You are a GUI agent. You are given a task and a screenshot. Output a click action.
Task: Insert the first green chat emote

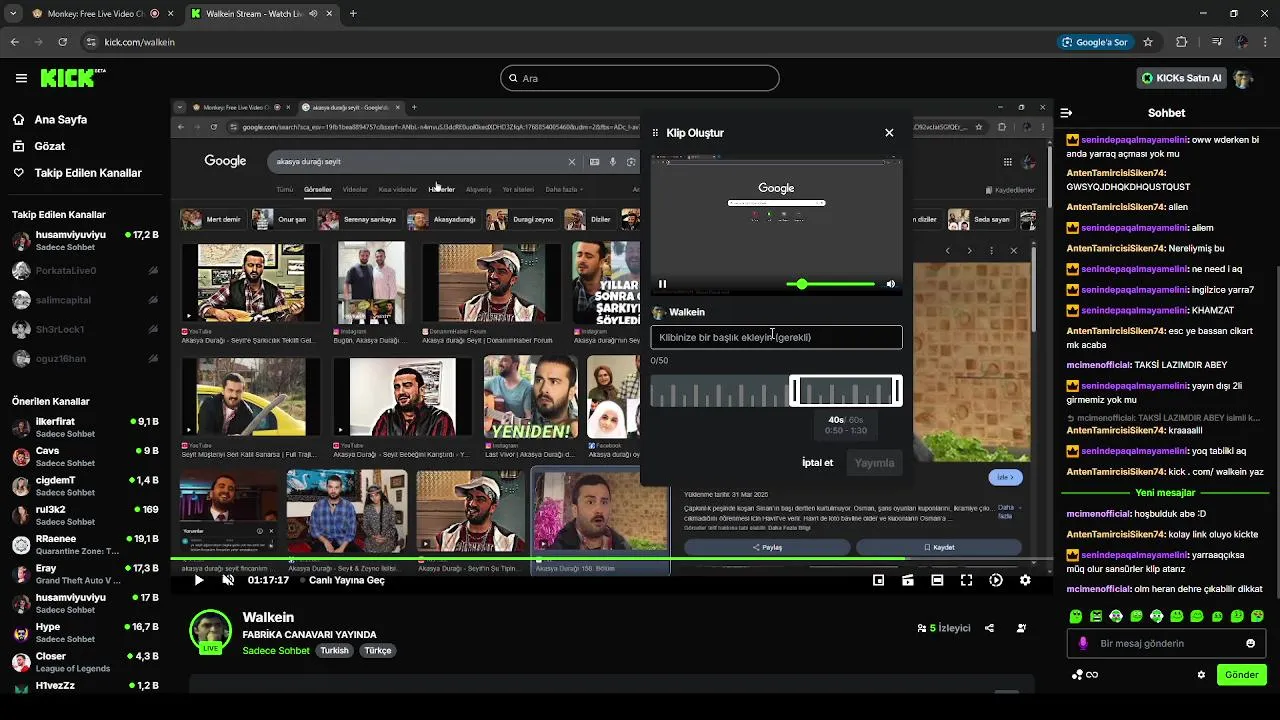coord(1075,616)
